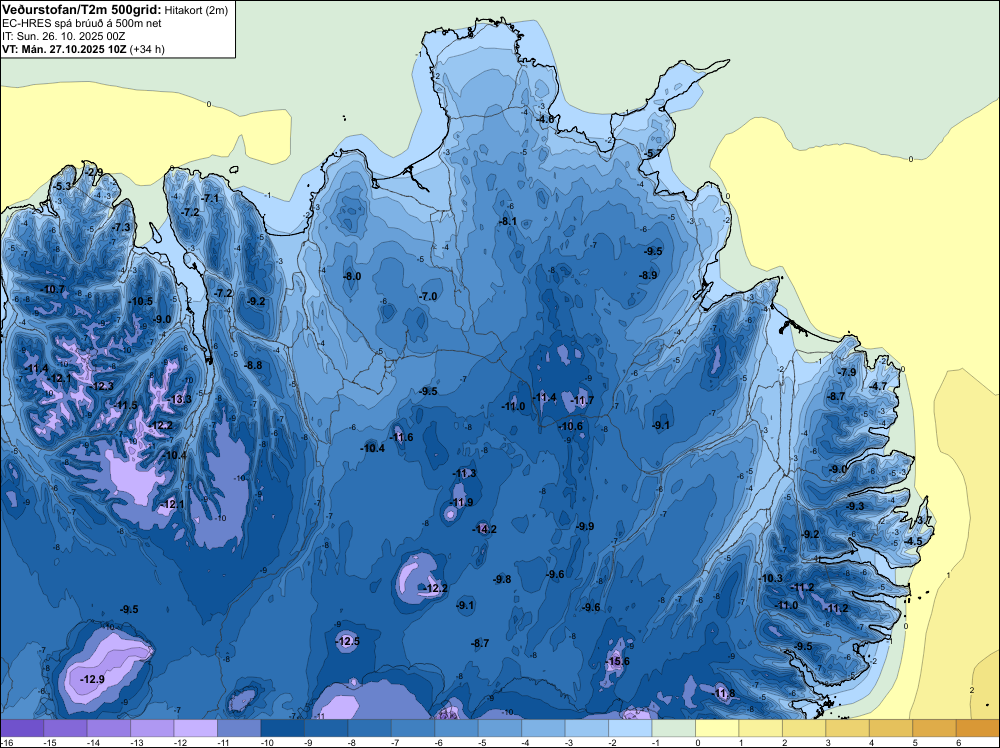This screenshot has height=748, width=1000.
Task: Click the legend swatch between -16 and -15
Action: (22, 728)
